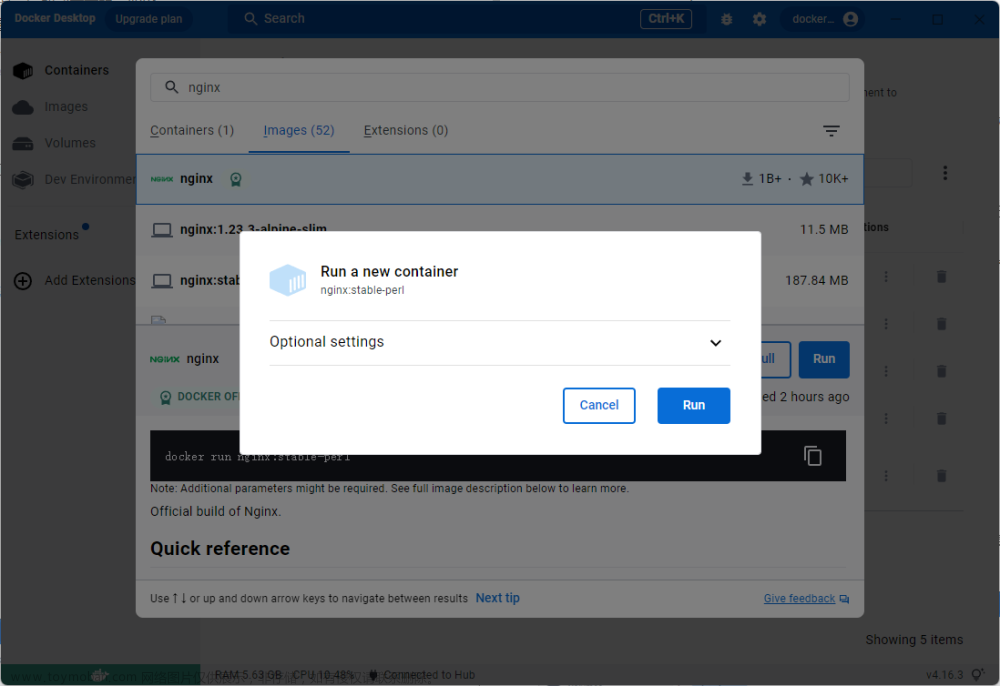Click the 11.5 MB size value

pyautogui.click(x=824, y=230)
